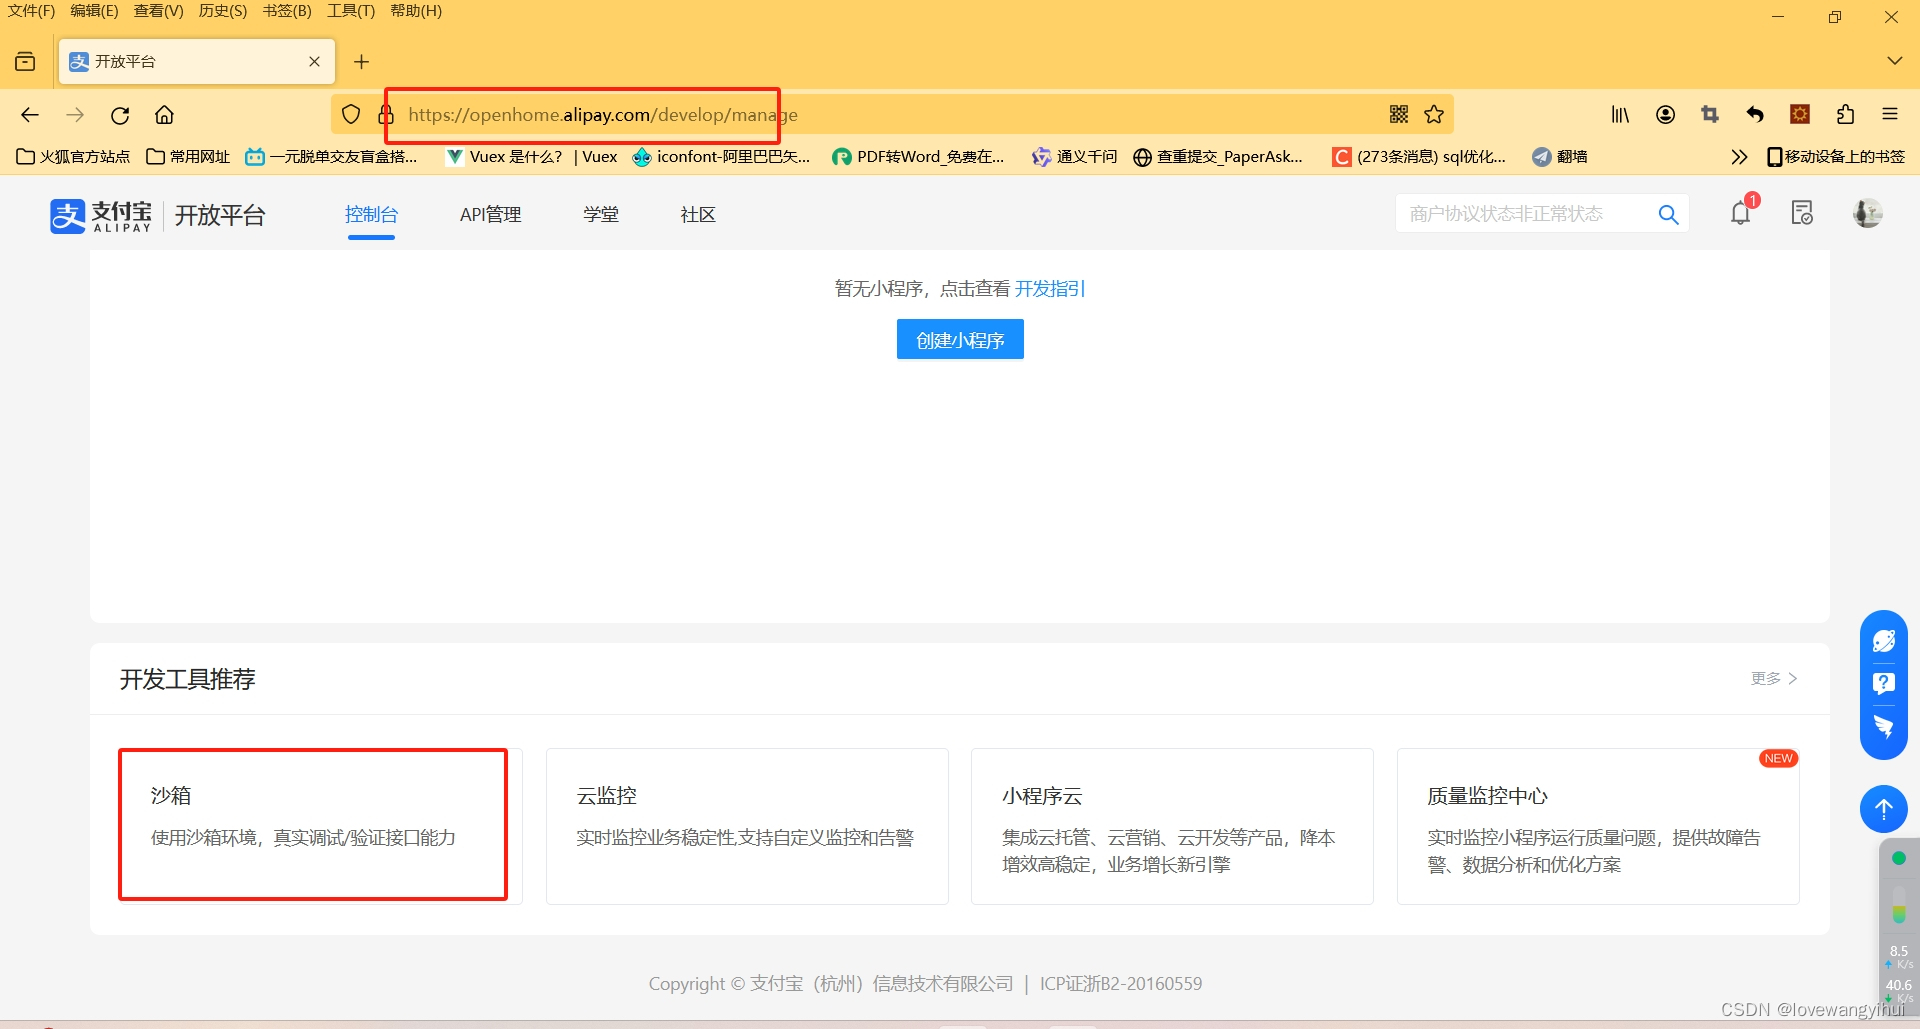Viewport: 1920px width, 1029px height.
Task: Open the floating planet assistant icon
Action: point(1884,641)
